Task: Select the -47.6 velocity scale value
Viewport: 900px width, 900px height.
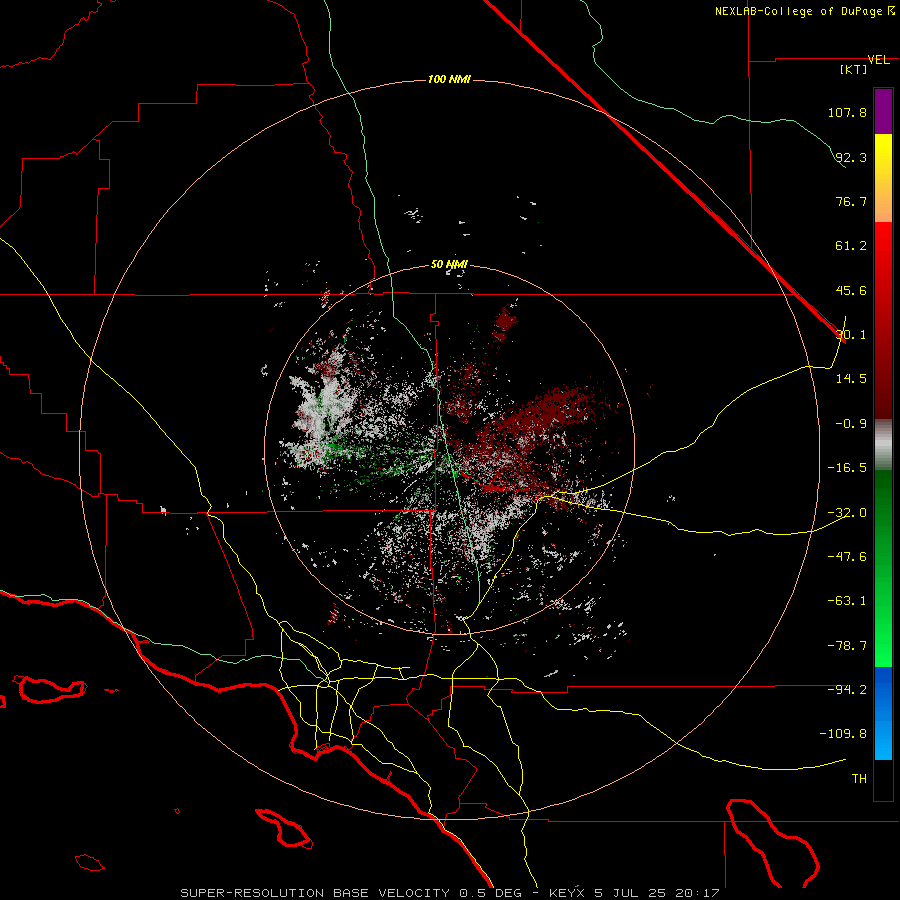Action: tap(847, 557)
